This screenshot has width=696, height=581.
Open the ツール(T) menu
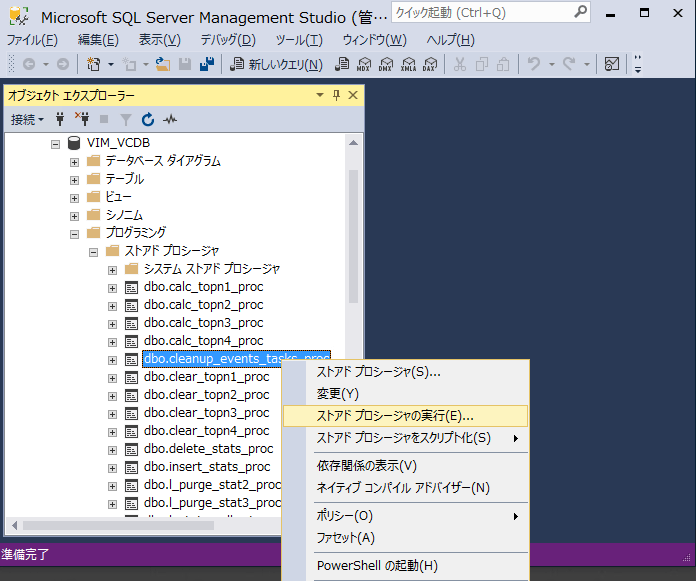[x=299, y=40]
